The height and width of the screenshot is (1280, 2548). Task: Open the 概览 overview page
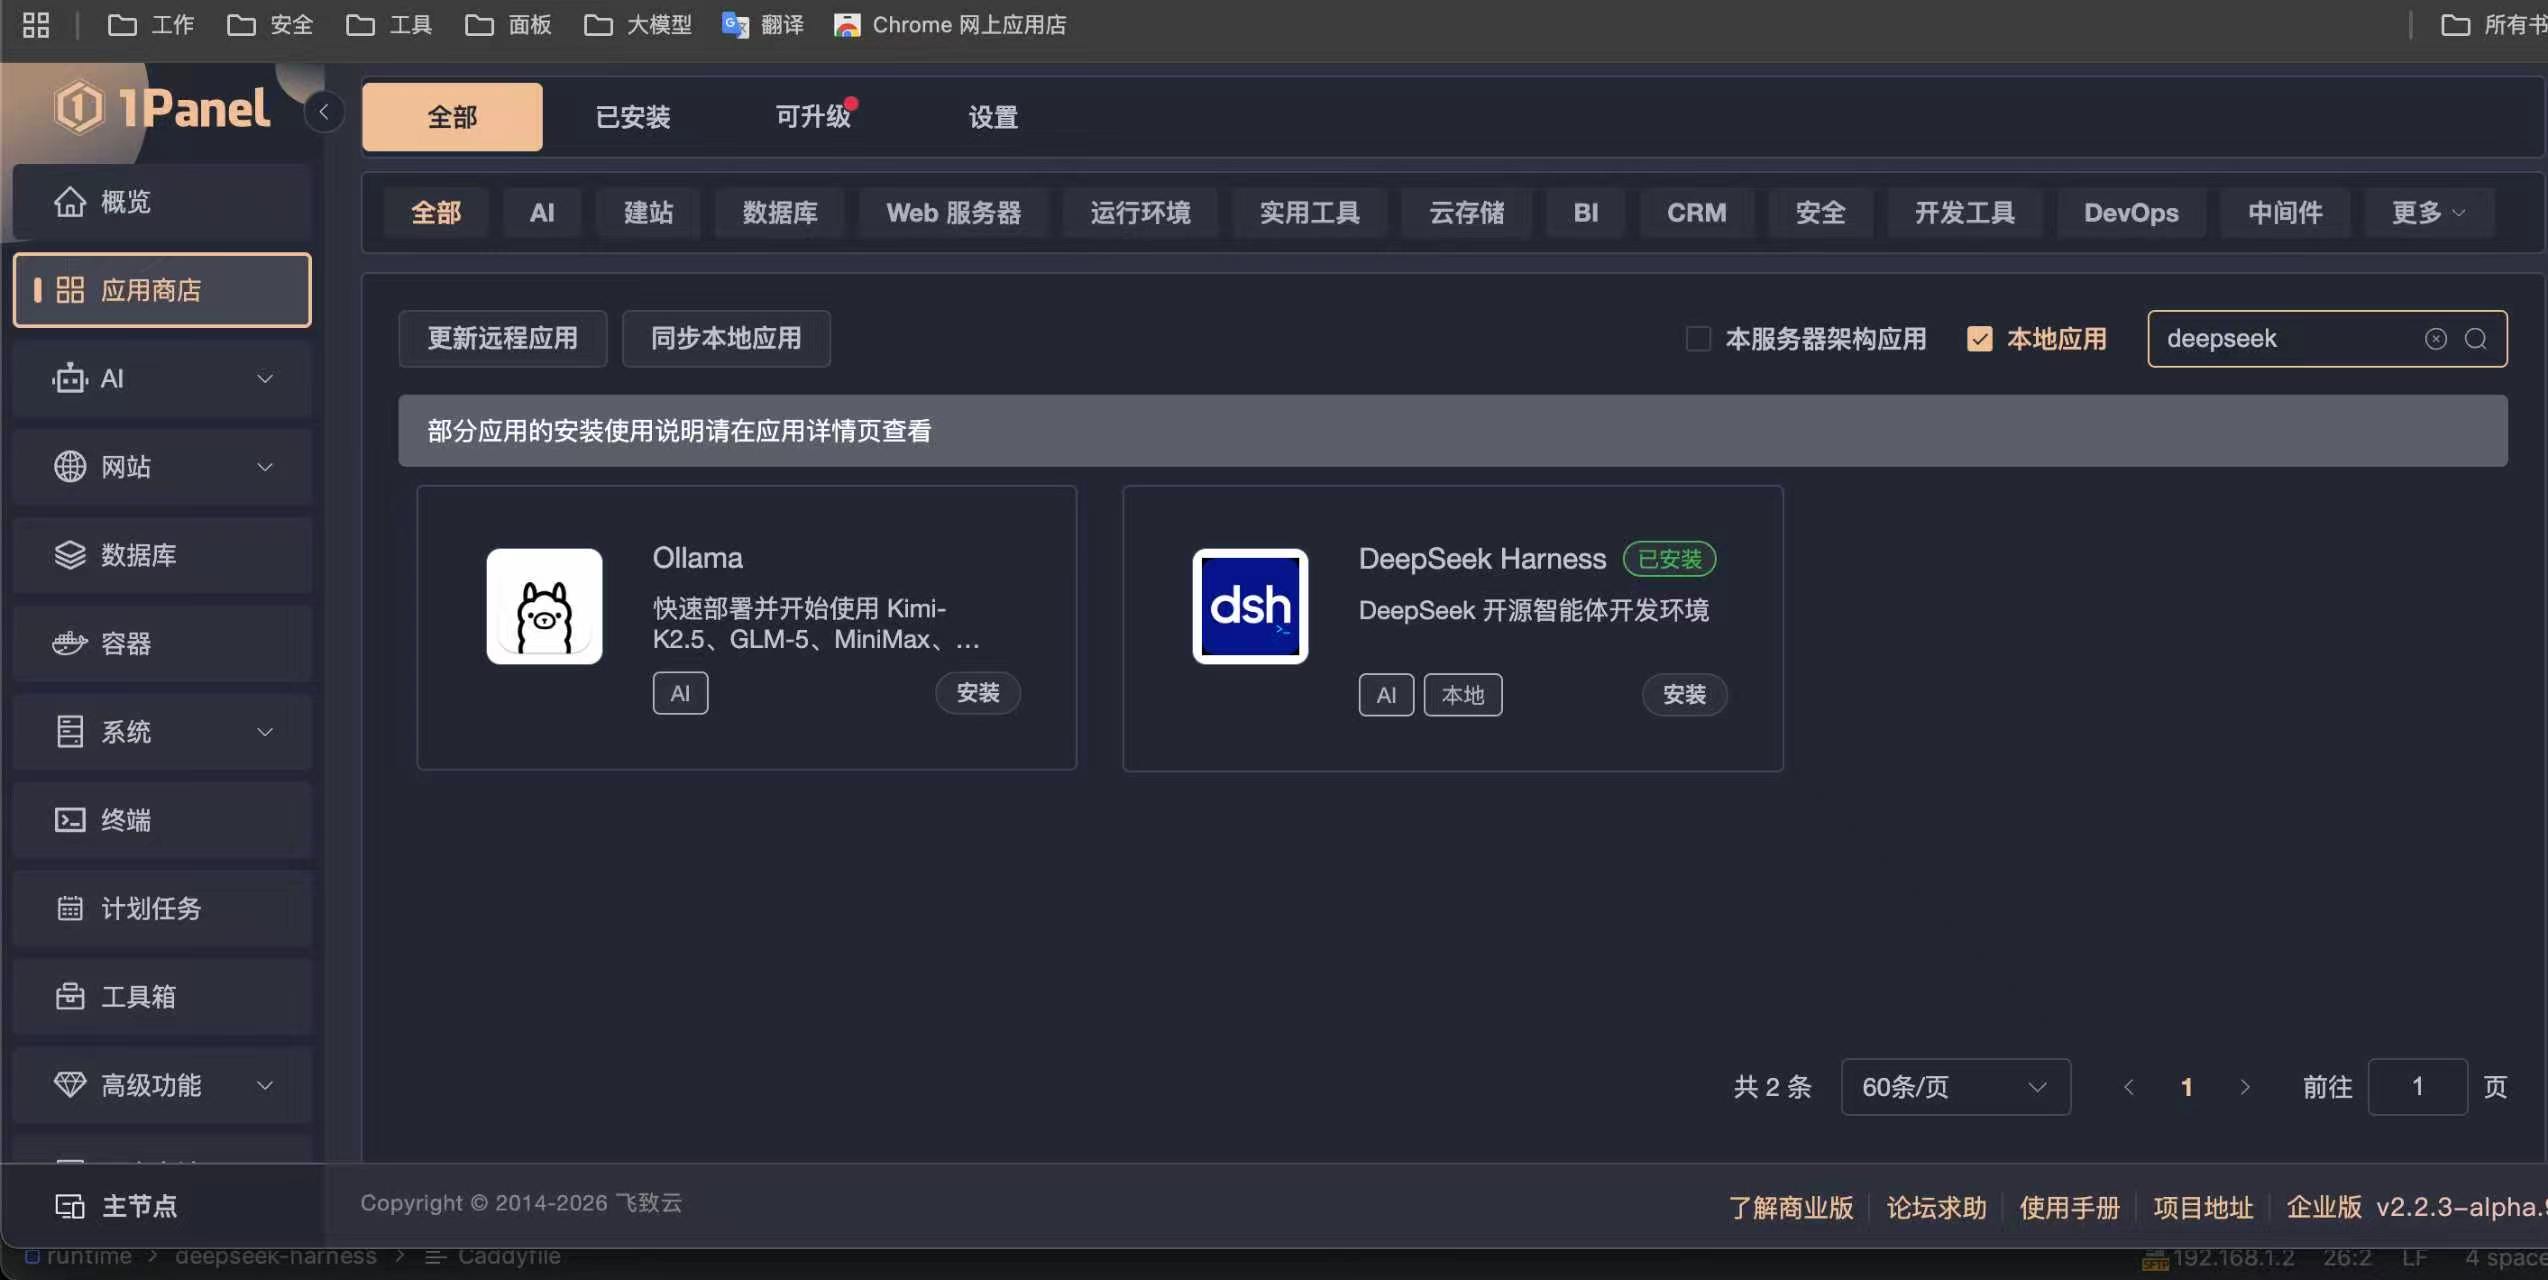pos(162,202)
